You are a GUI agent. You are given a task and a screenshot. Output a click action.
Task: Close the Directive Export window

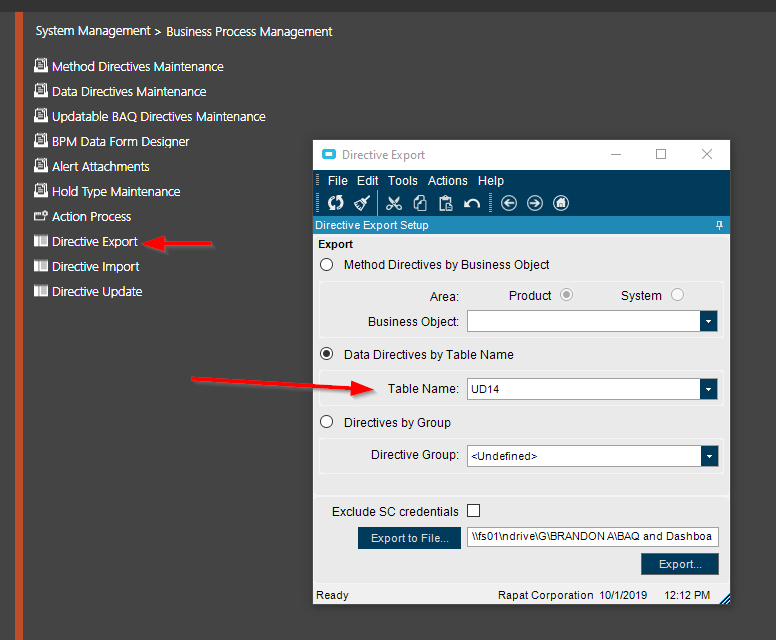(x=707, y=154)
